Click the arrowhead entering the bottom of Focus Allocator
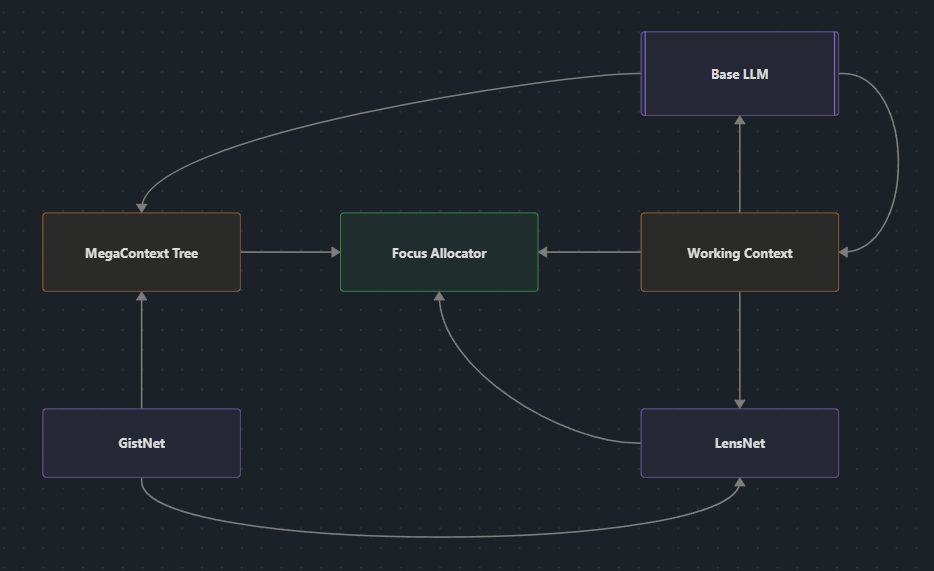This screenshot has height=571, width=934. click(439, 298)
